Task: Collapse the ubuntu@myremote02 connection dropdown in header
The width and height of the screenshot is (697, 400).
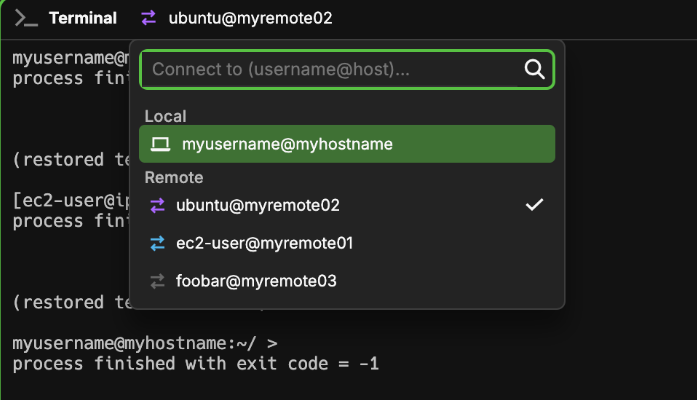Action: point(250,18)
